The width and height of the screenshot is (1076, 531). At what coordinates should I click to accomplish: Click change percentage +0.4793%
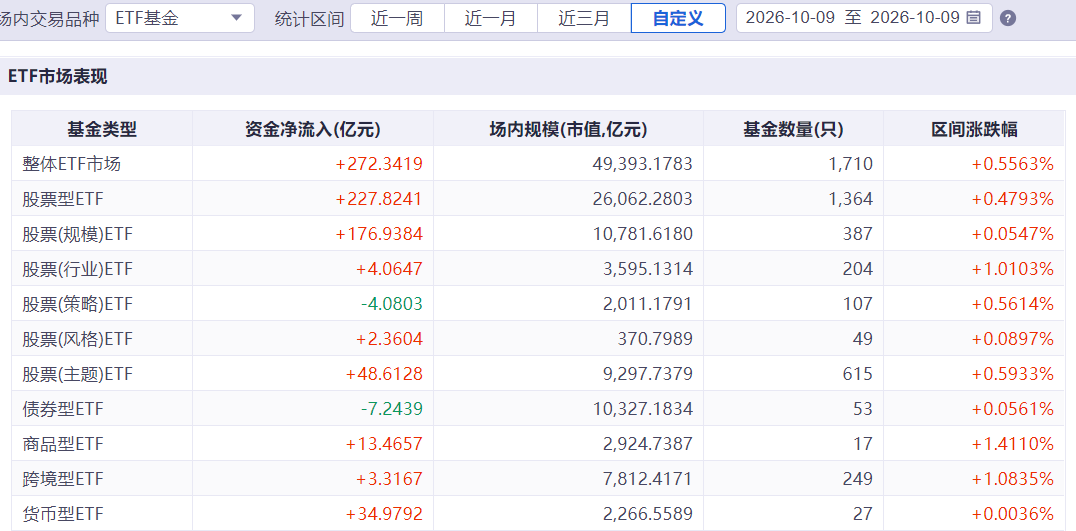pyautogui.click(x=1013, y=199)
